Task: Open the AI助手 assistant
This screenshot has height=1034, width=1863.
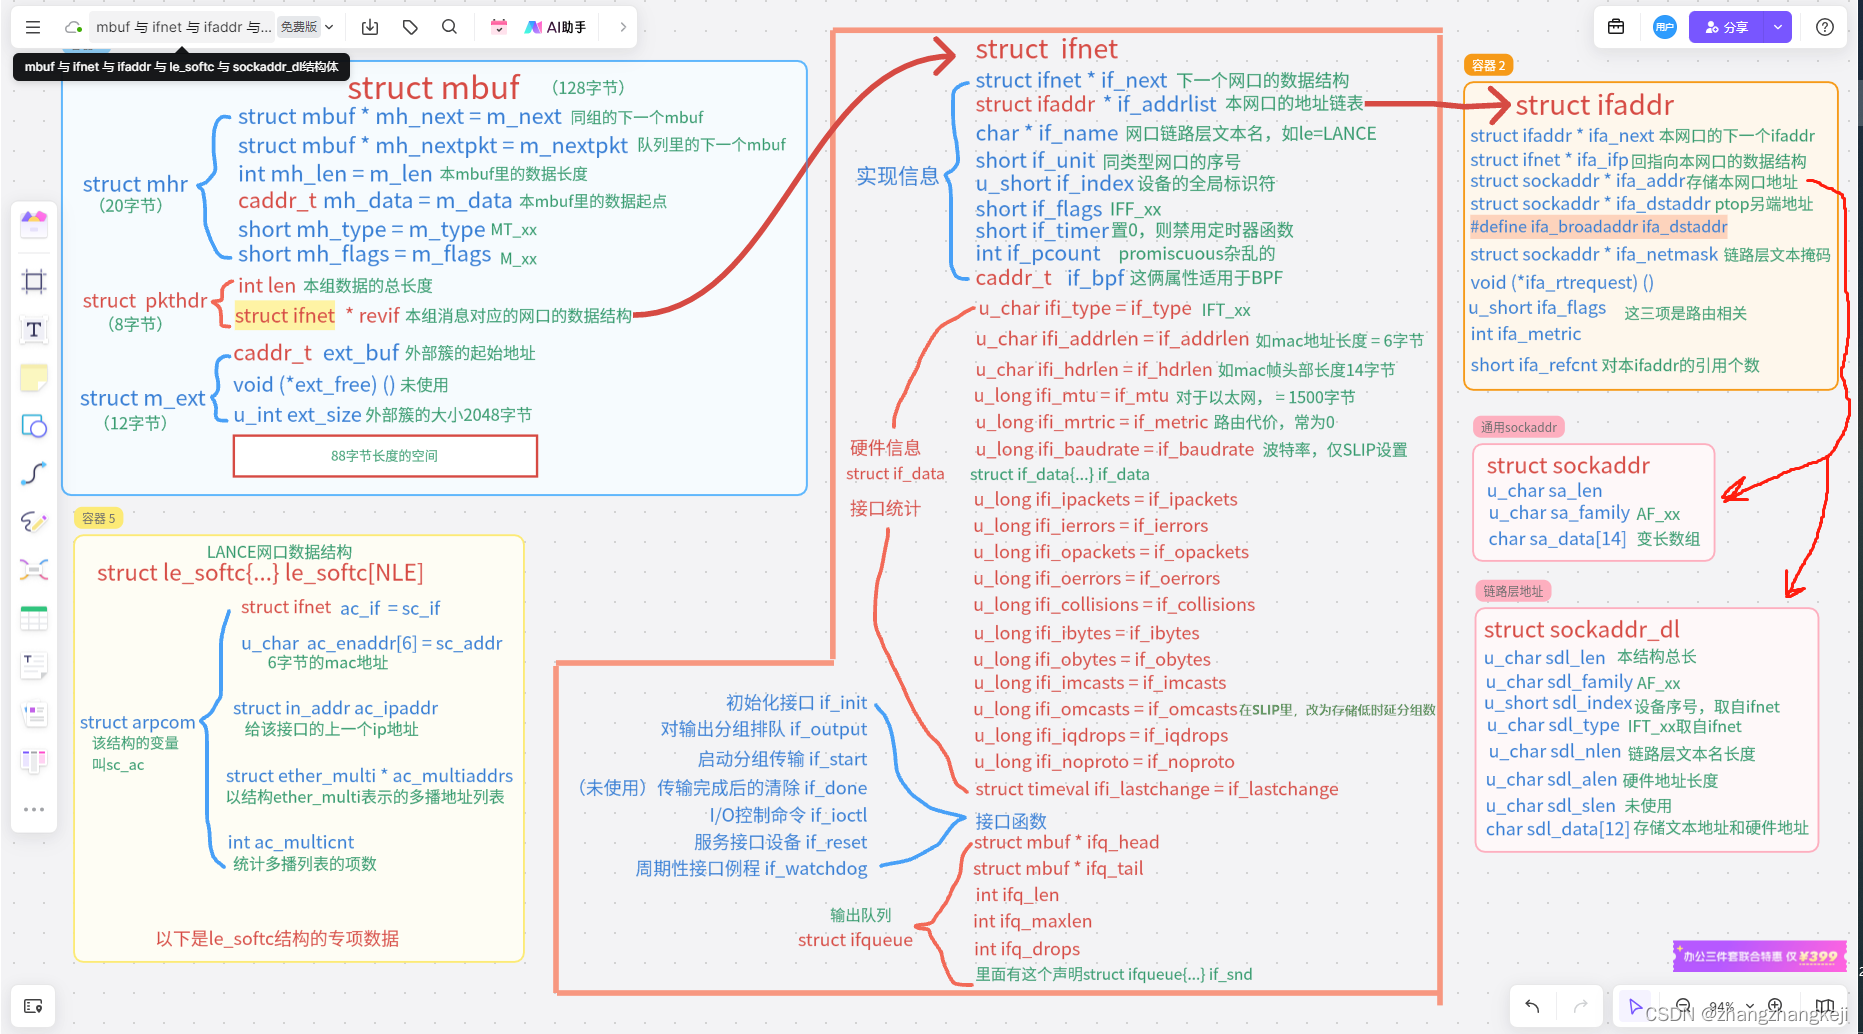Action: [556, 27]
